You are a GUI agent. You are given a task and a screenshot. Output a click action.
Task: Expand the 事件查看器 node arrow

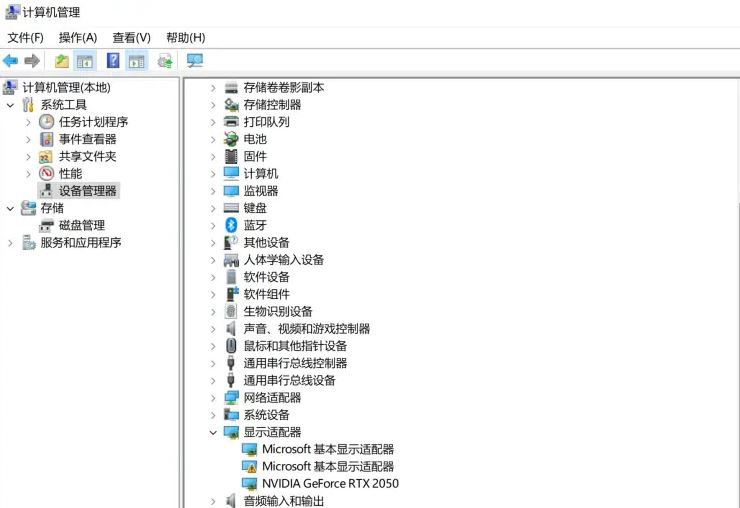point(28,140)
